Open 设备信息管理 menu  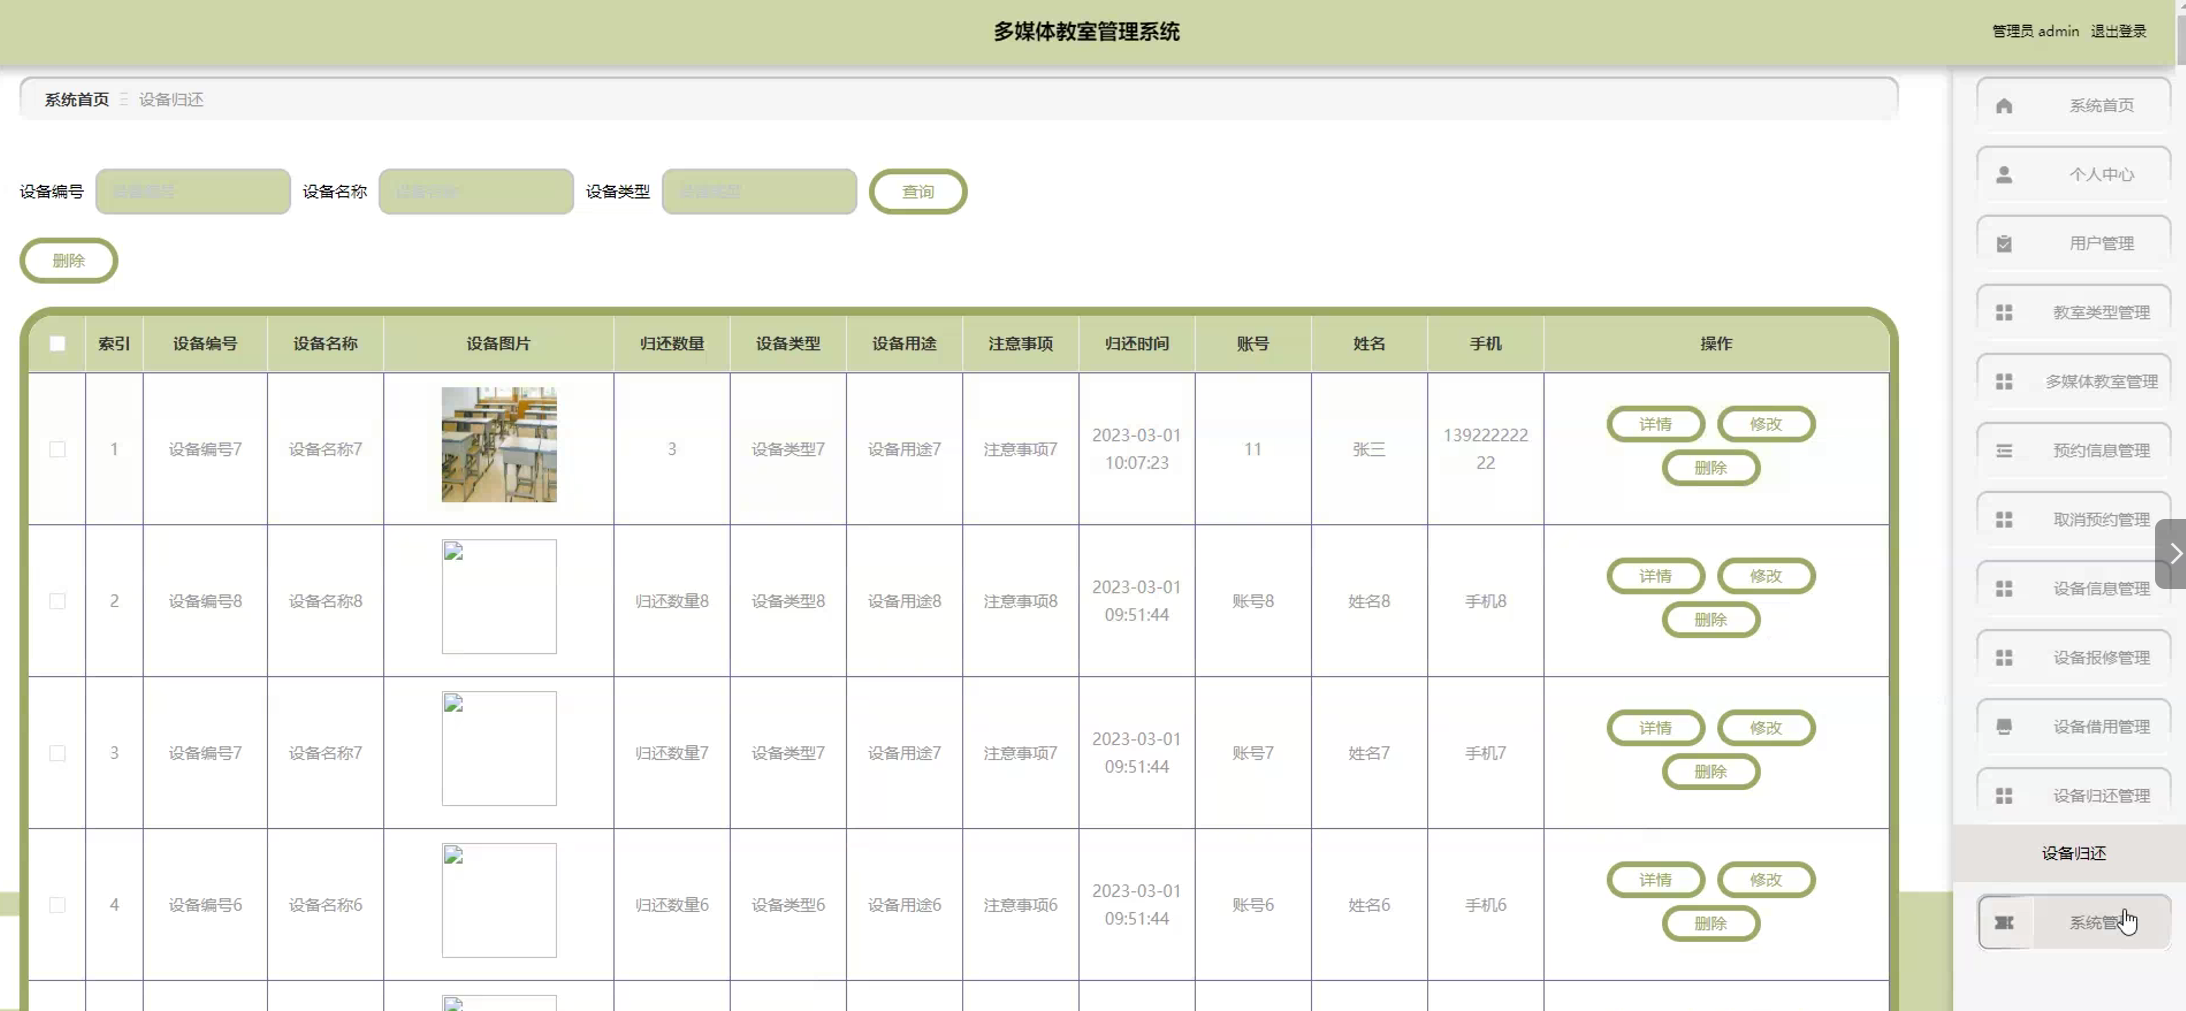(x=2074, y=588)
